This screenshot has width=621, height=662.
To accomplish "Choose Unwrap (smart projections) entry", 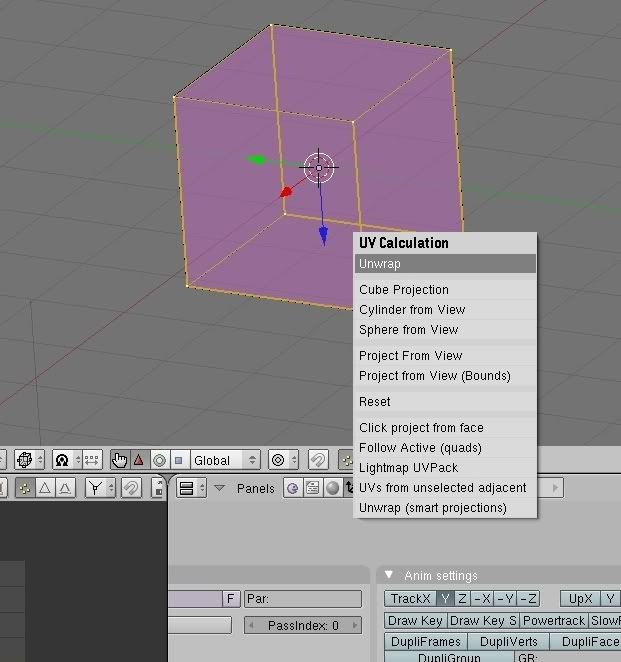I will click(445, 508).
